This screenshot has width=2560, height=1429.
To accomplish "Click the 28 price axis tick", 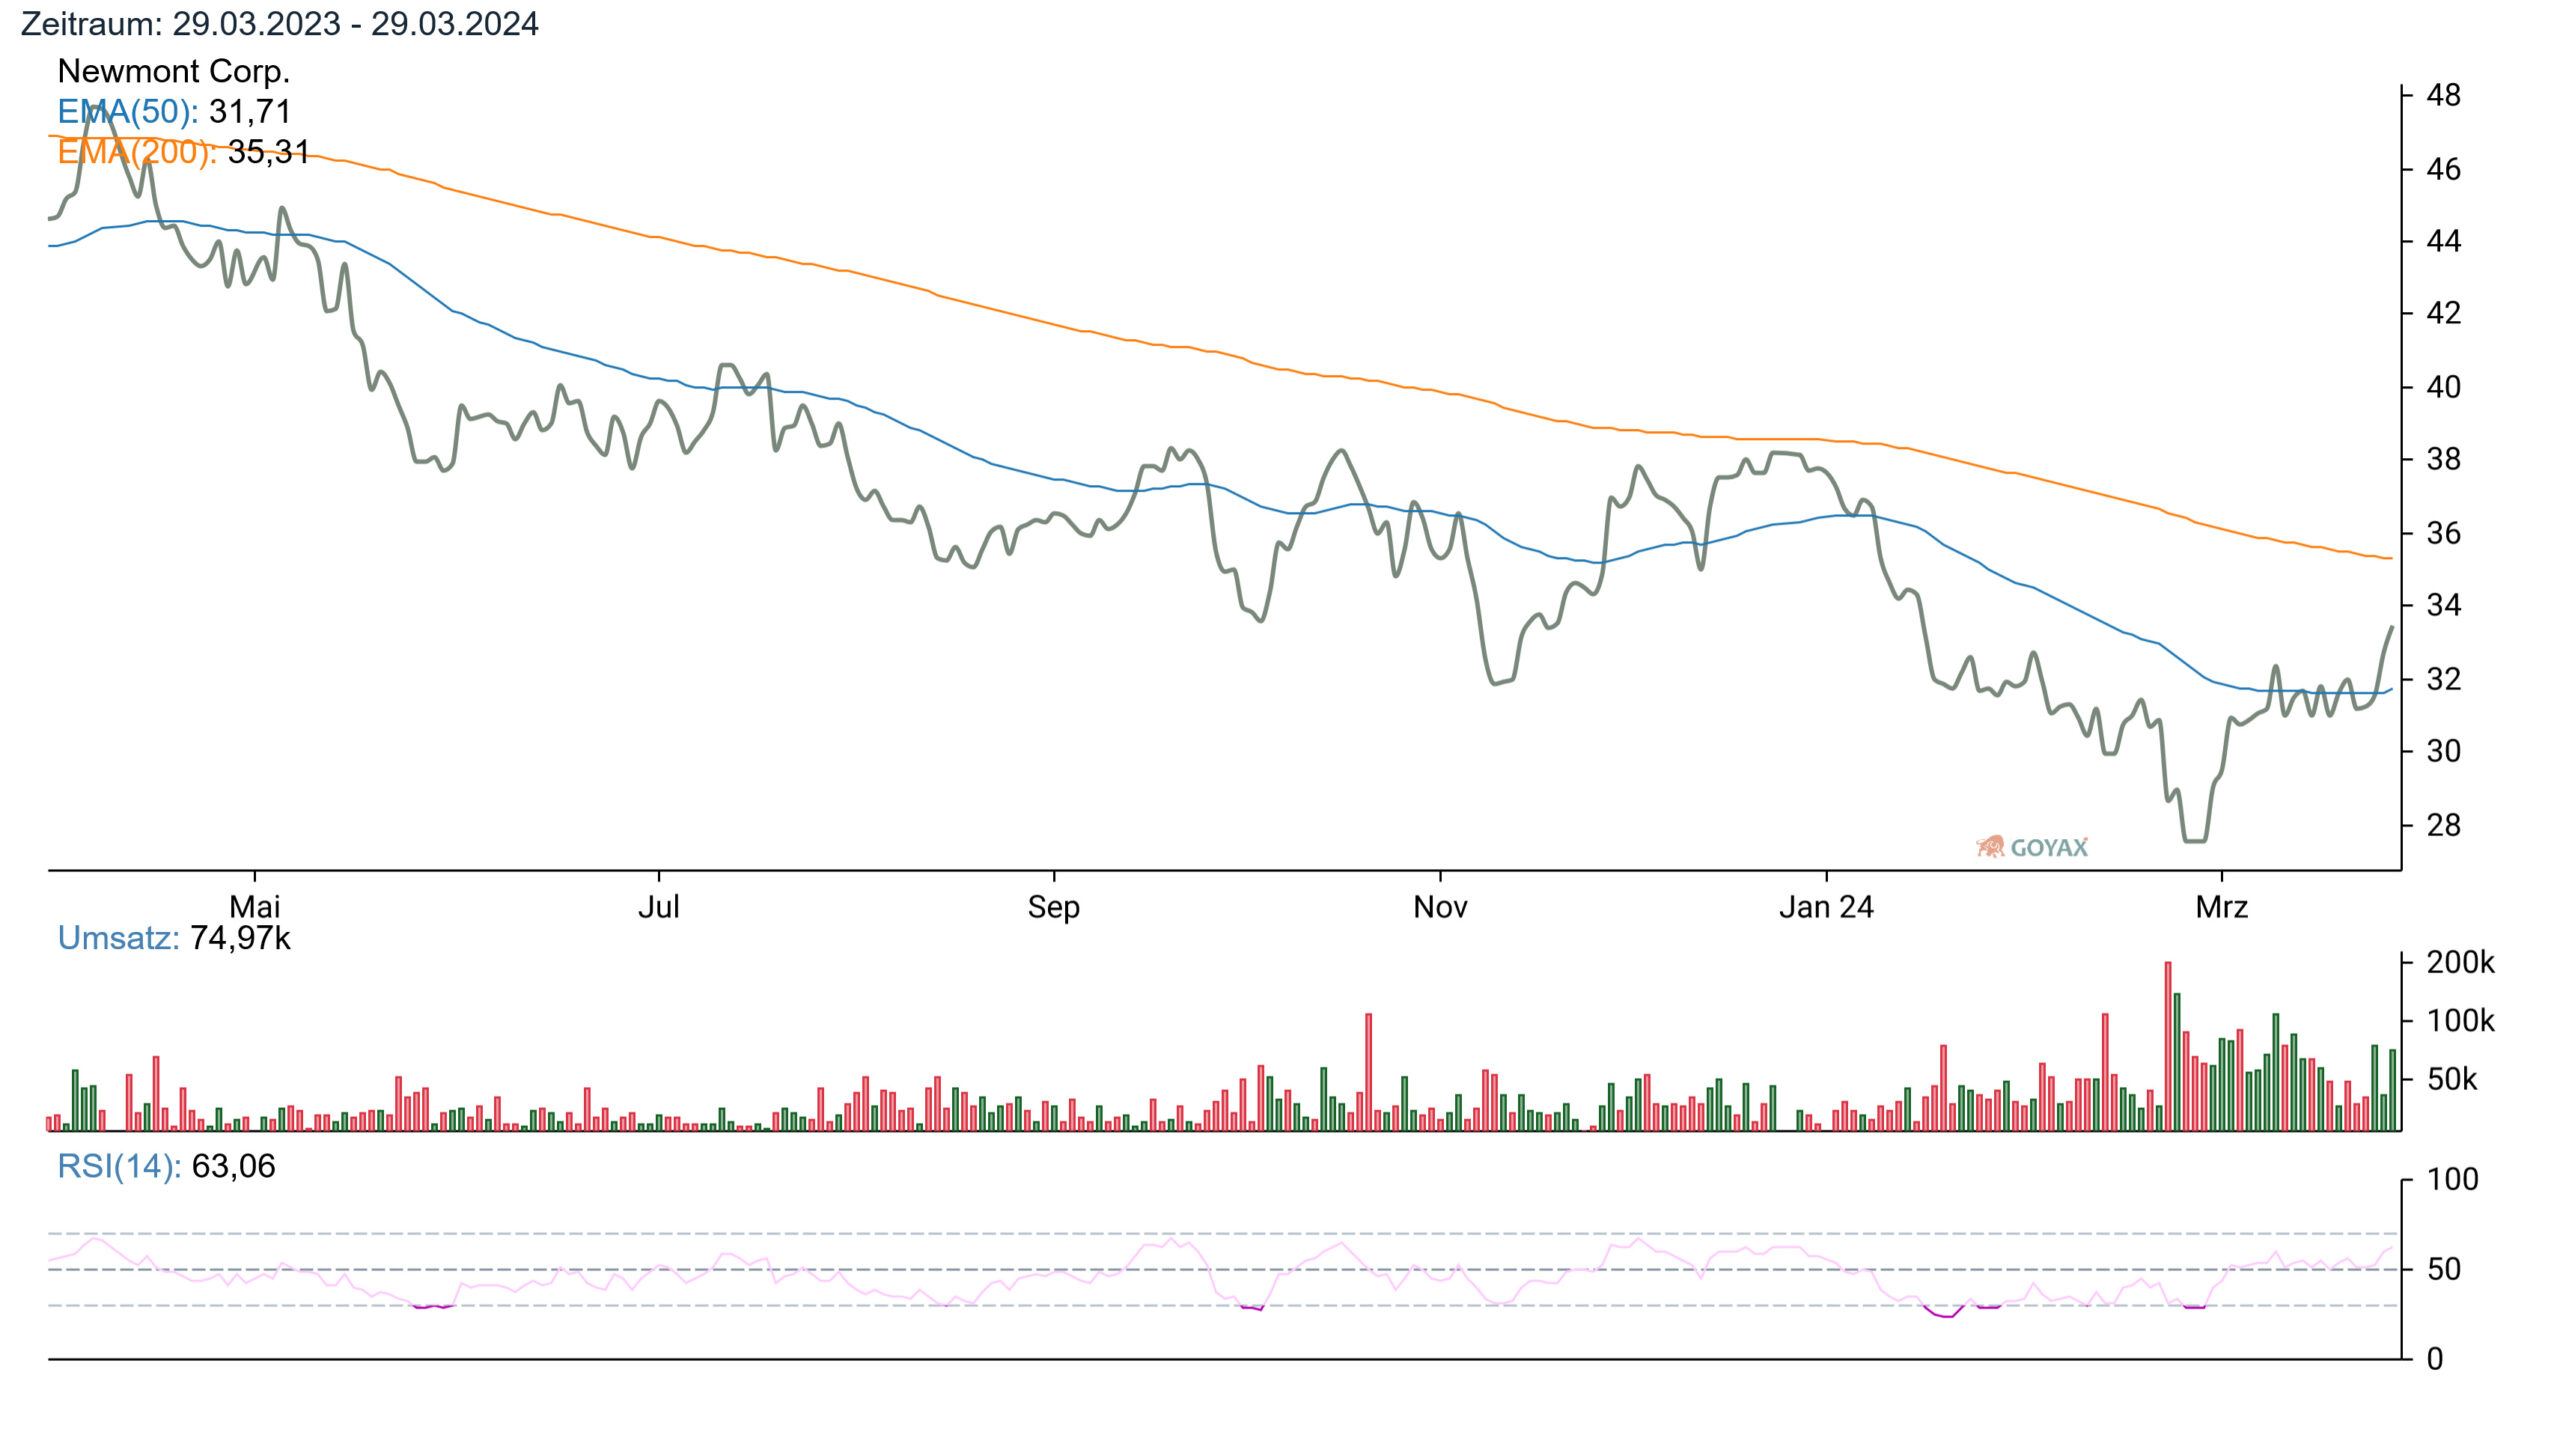I will [x=2444, y=825].
